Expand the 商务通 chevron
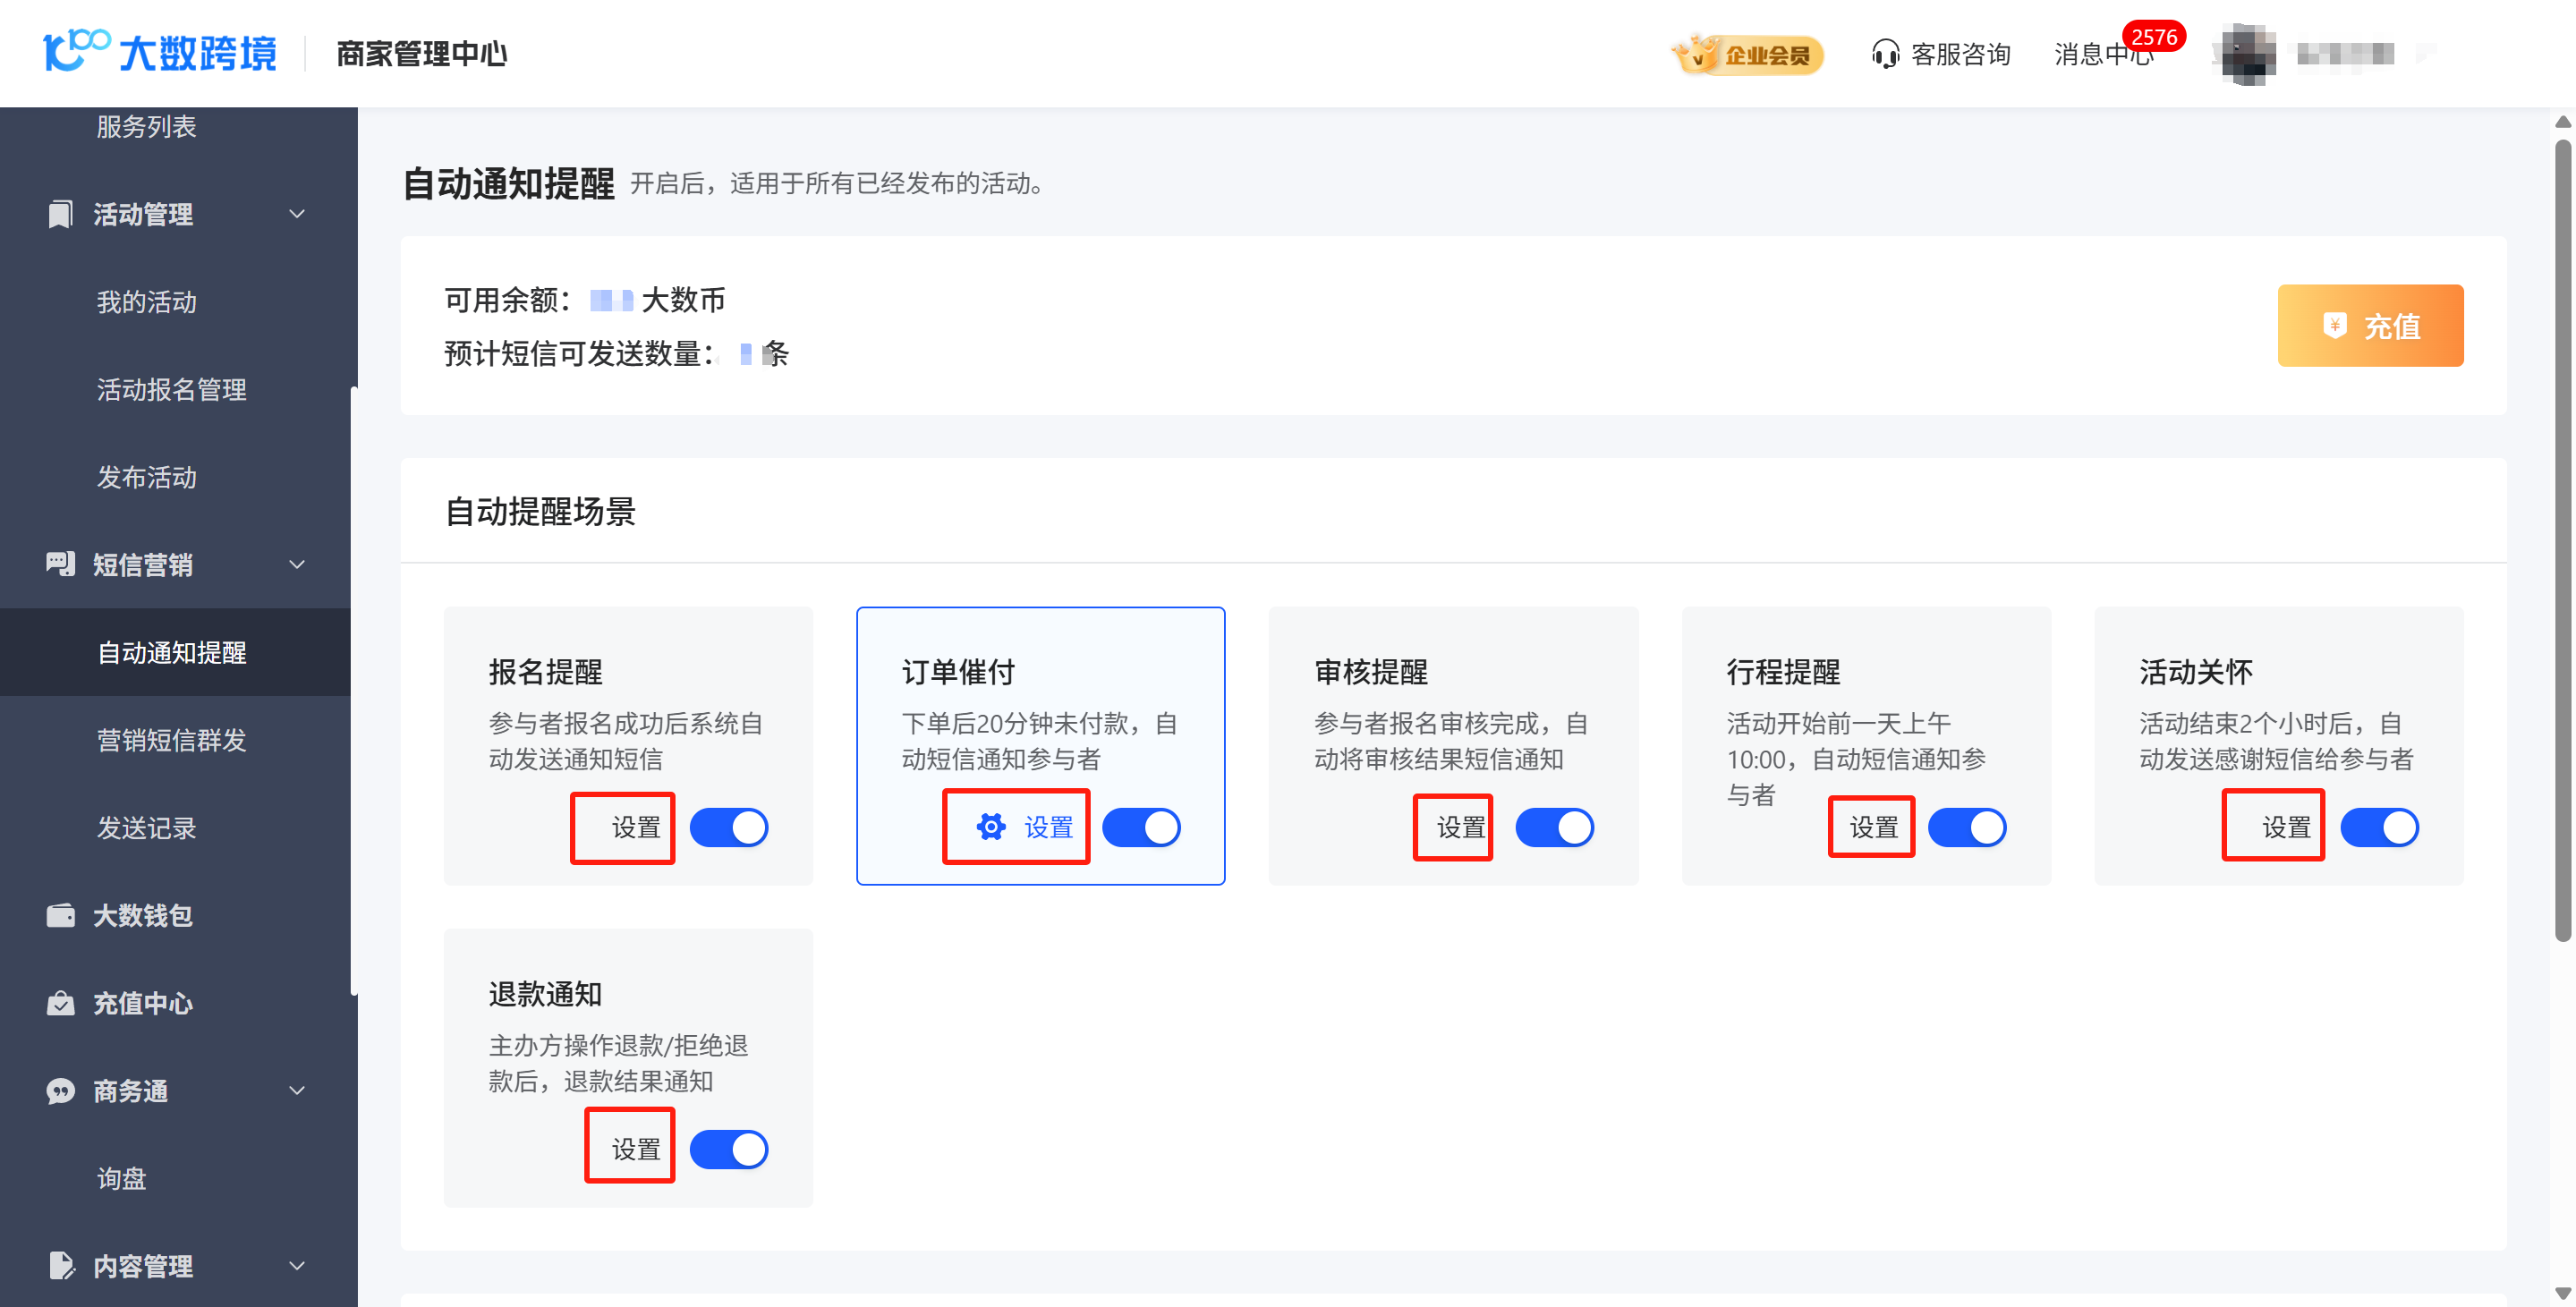Image resolution: width=2576 pixels, height=1307 pixels. tap(297, 1091)
